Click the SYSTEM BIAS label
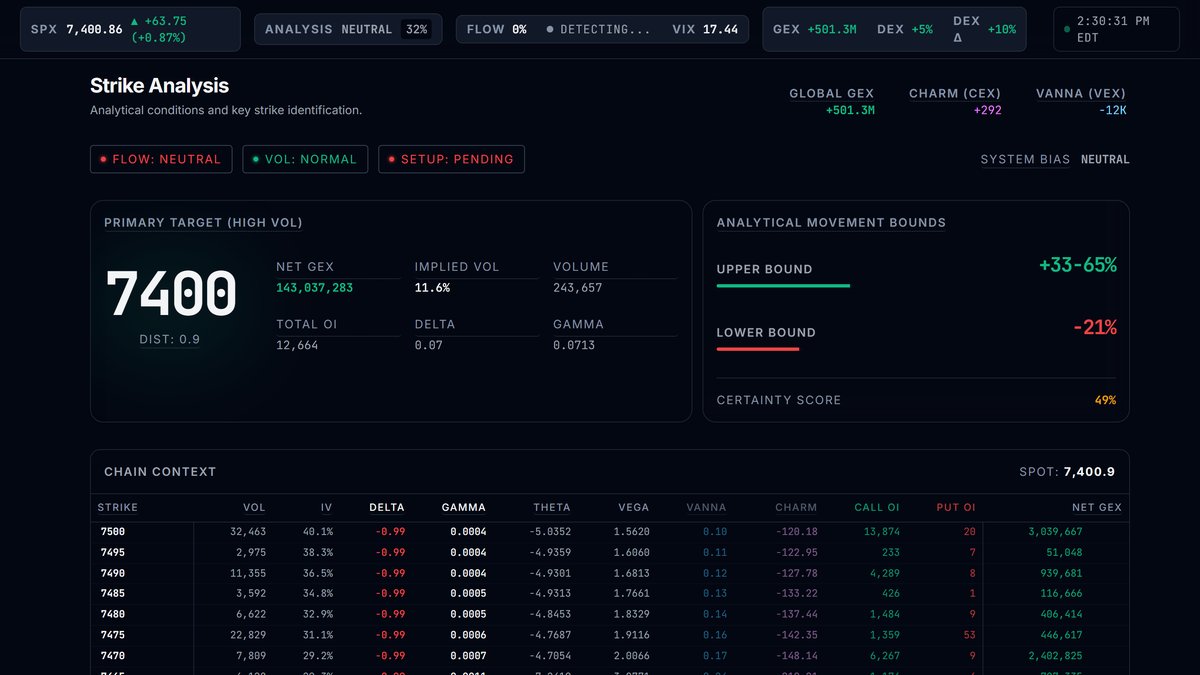Screen dimensions: 1200x675 [1025, 159]
